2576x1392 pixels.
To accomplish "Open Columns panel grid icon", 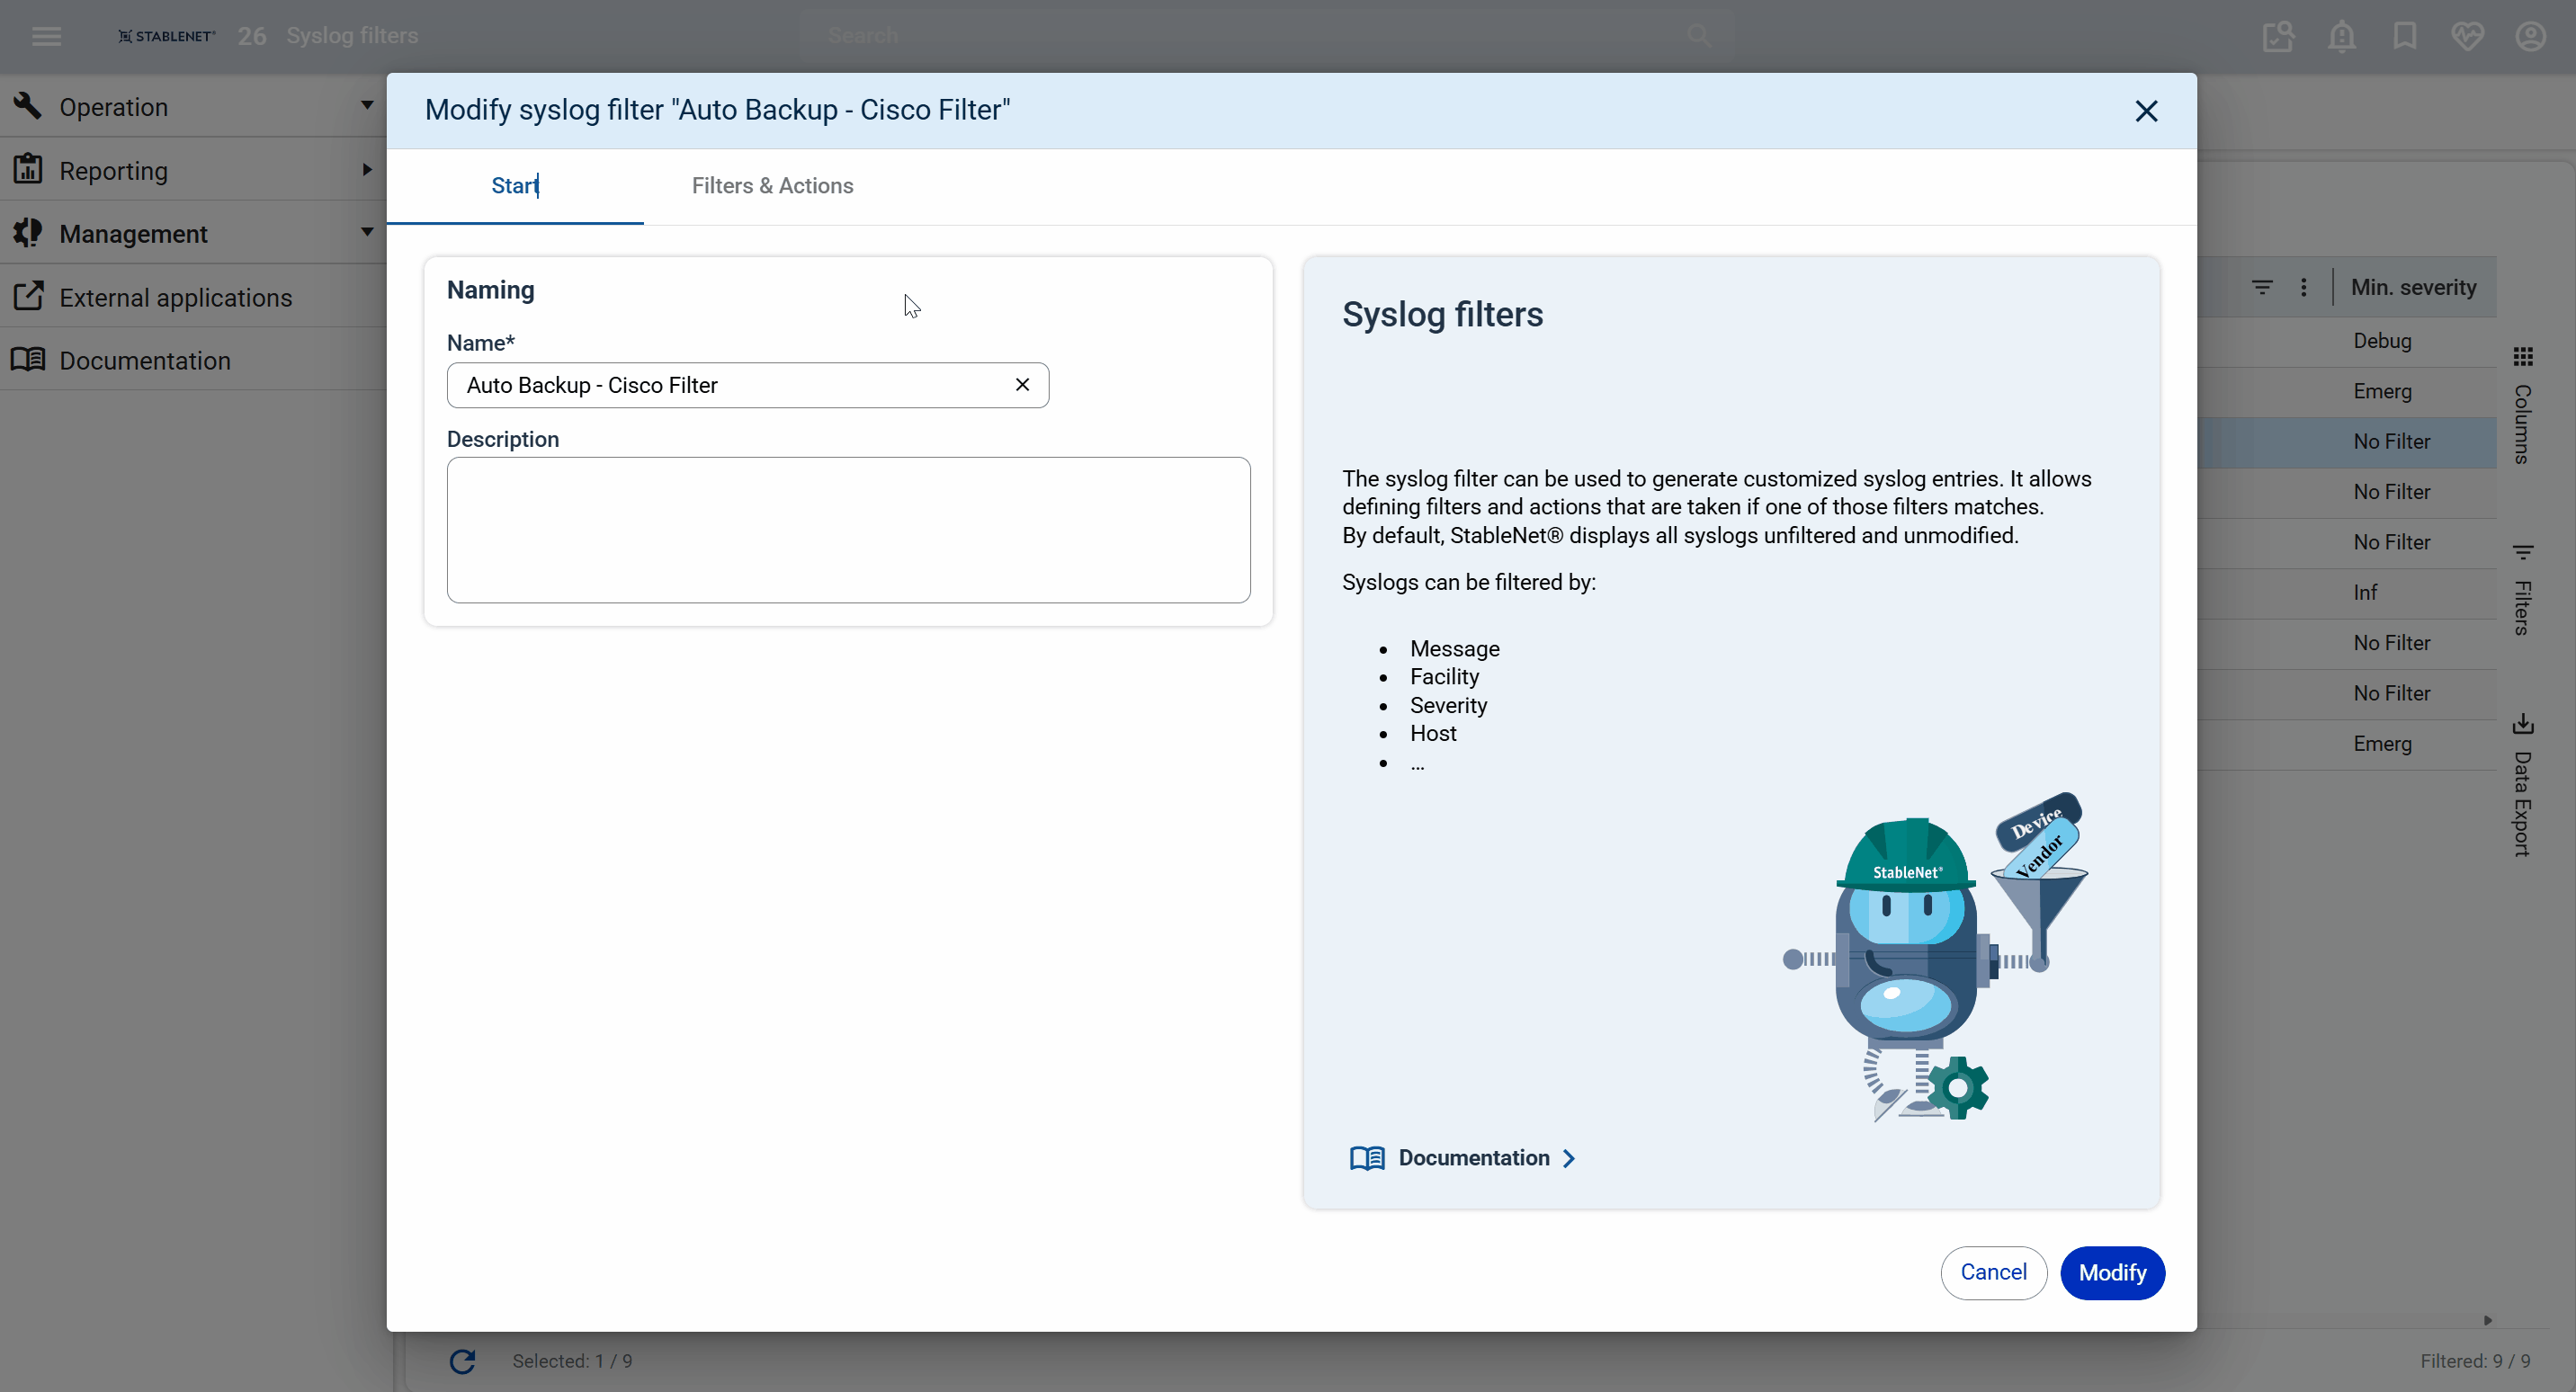I will coord(2522,357).
